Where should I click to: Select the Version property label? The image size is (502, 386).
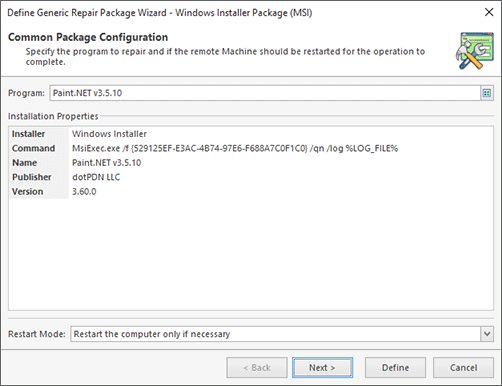tap(28, 192)
